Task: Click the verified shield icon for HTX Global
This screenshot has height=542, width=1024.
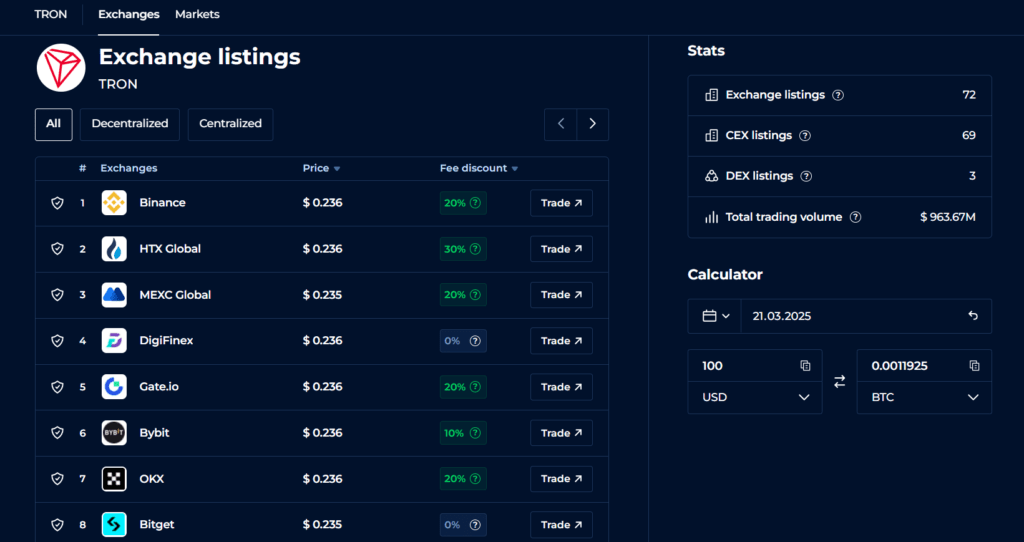Action: (57, 249)
